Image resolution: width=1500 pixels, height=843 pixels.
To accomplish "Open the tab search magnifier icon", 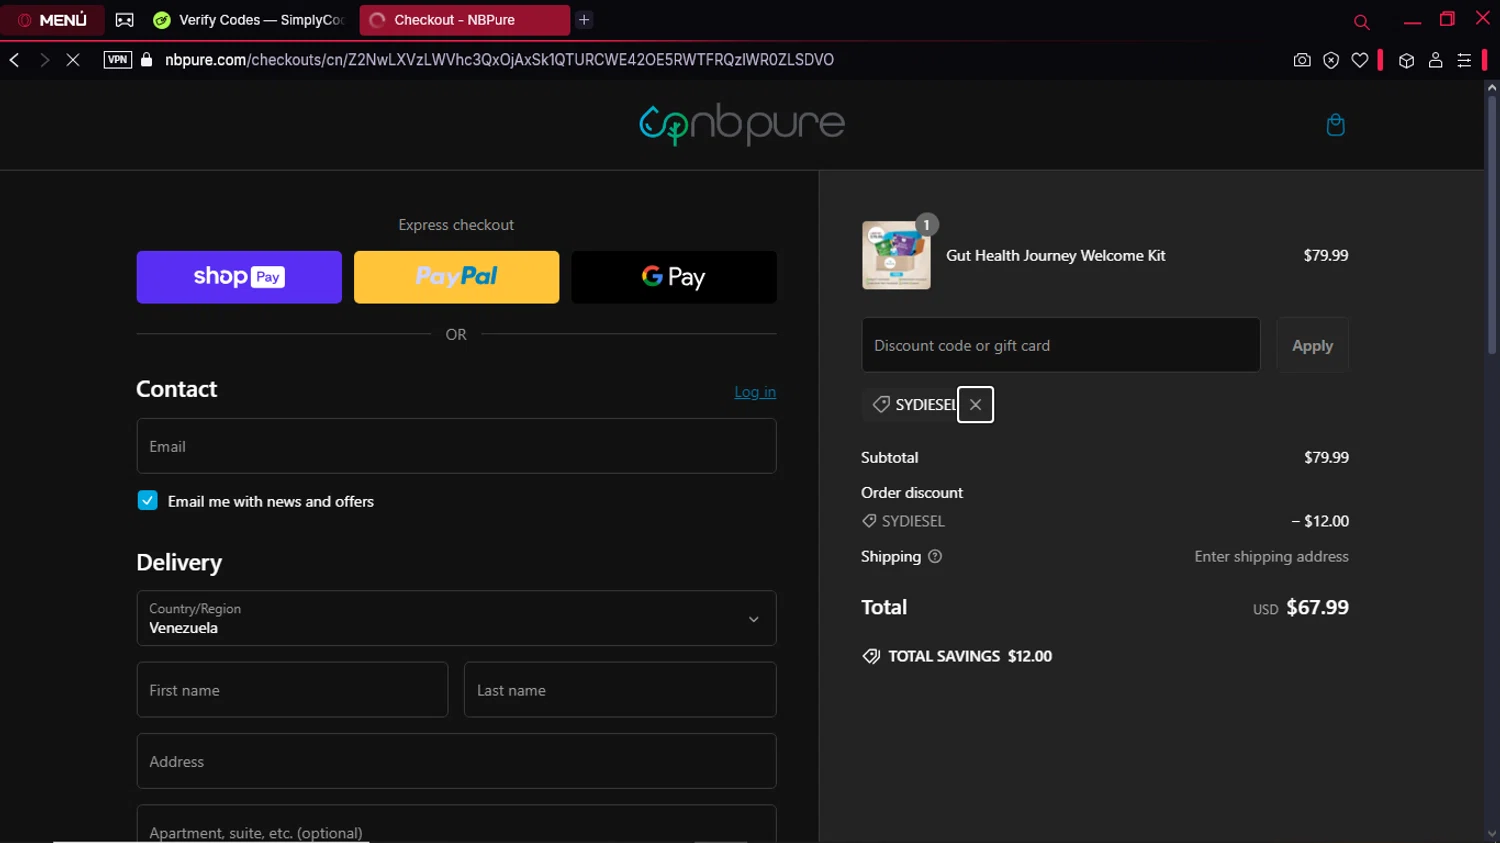I will 1361,21.
